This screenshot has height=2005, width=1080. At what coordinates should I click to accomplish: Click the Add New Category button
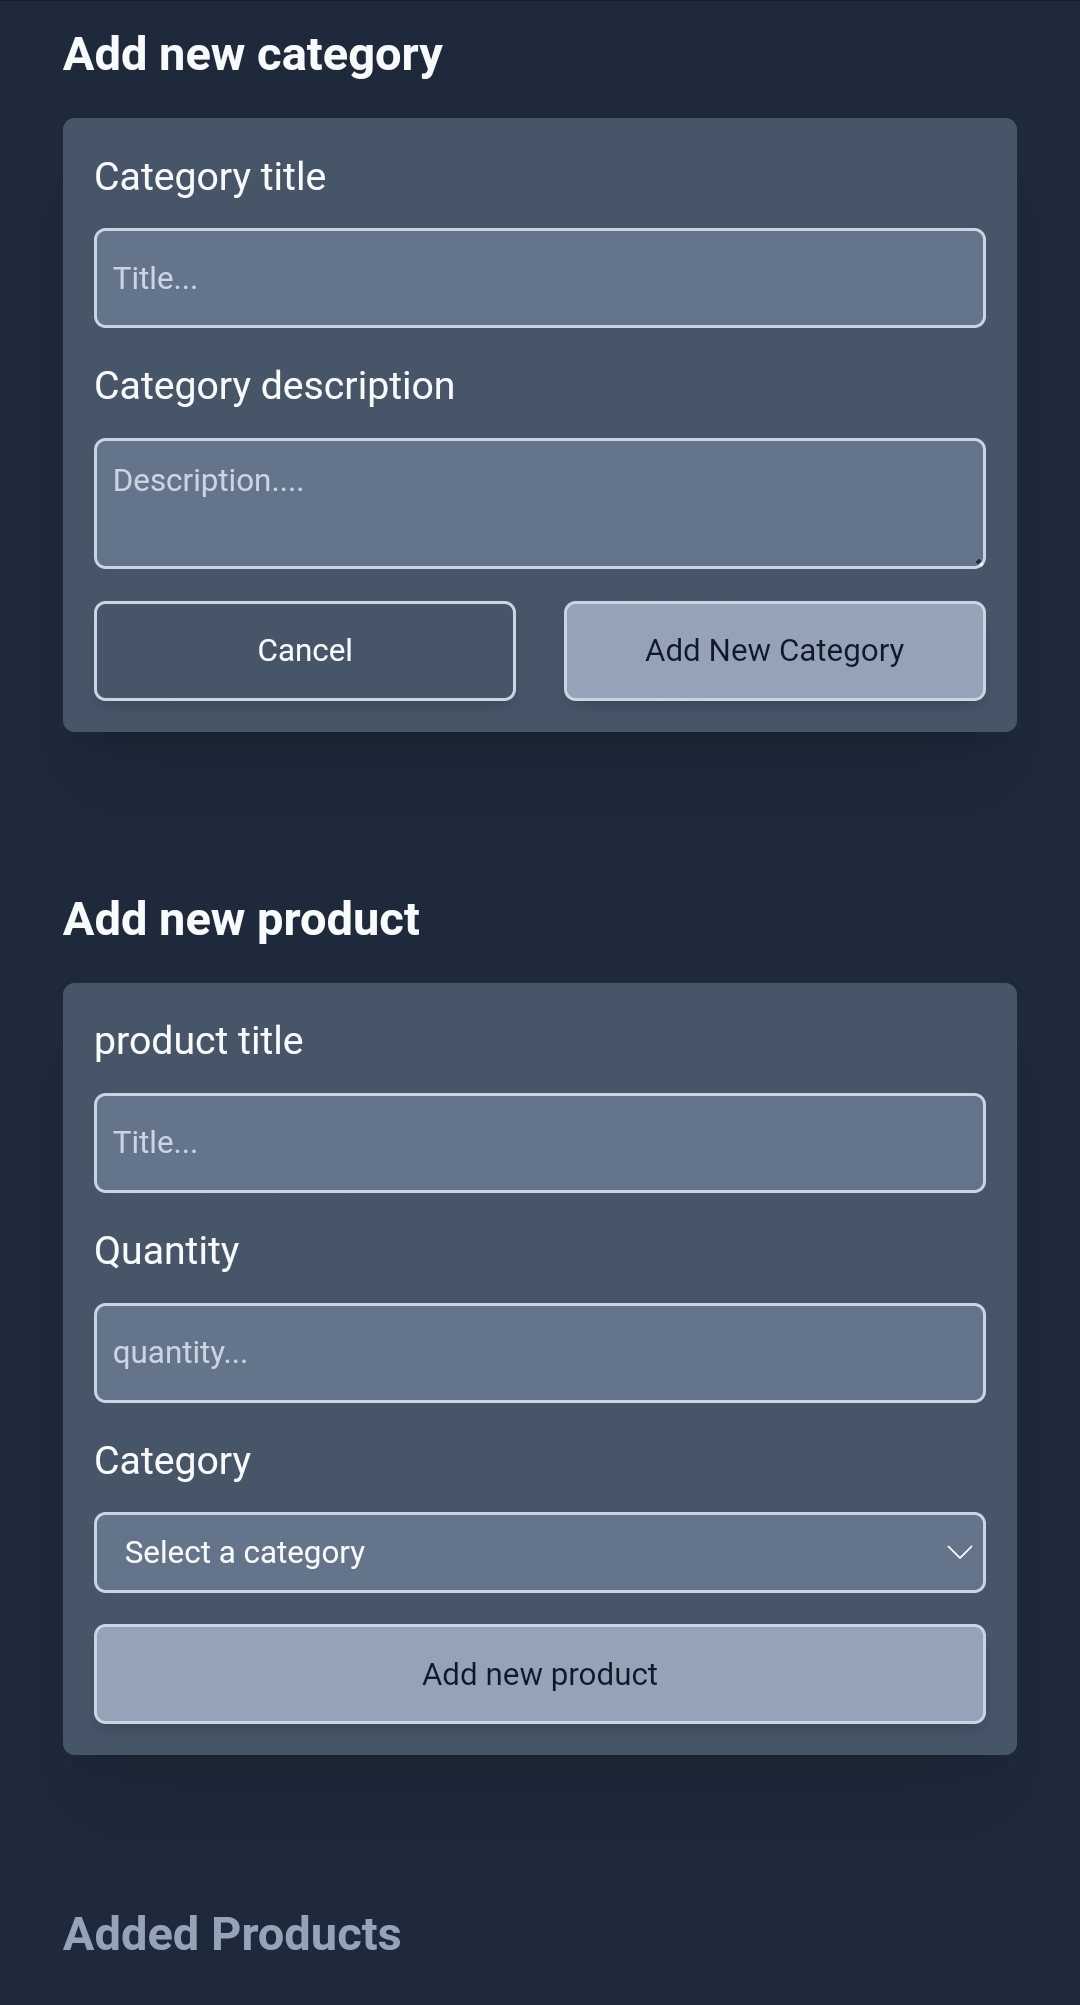click(775, 651)
